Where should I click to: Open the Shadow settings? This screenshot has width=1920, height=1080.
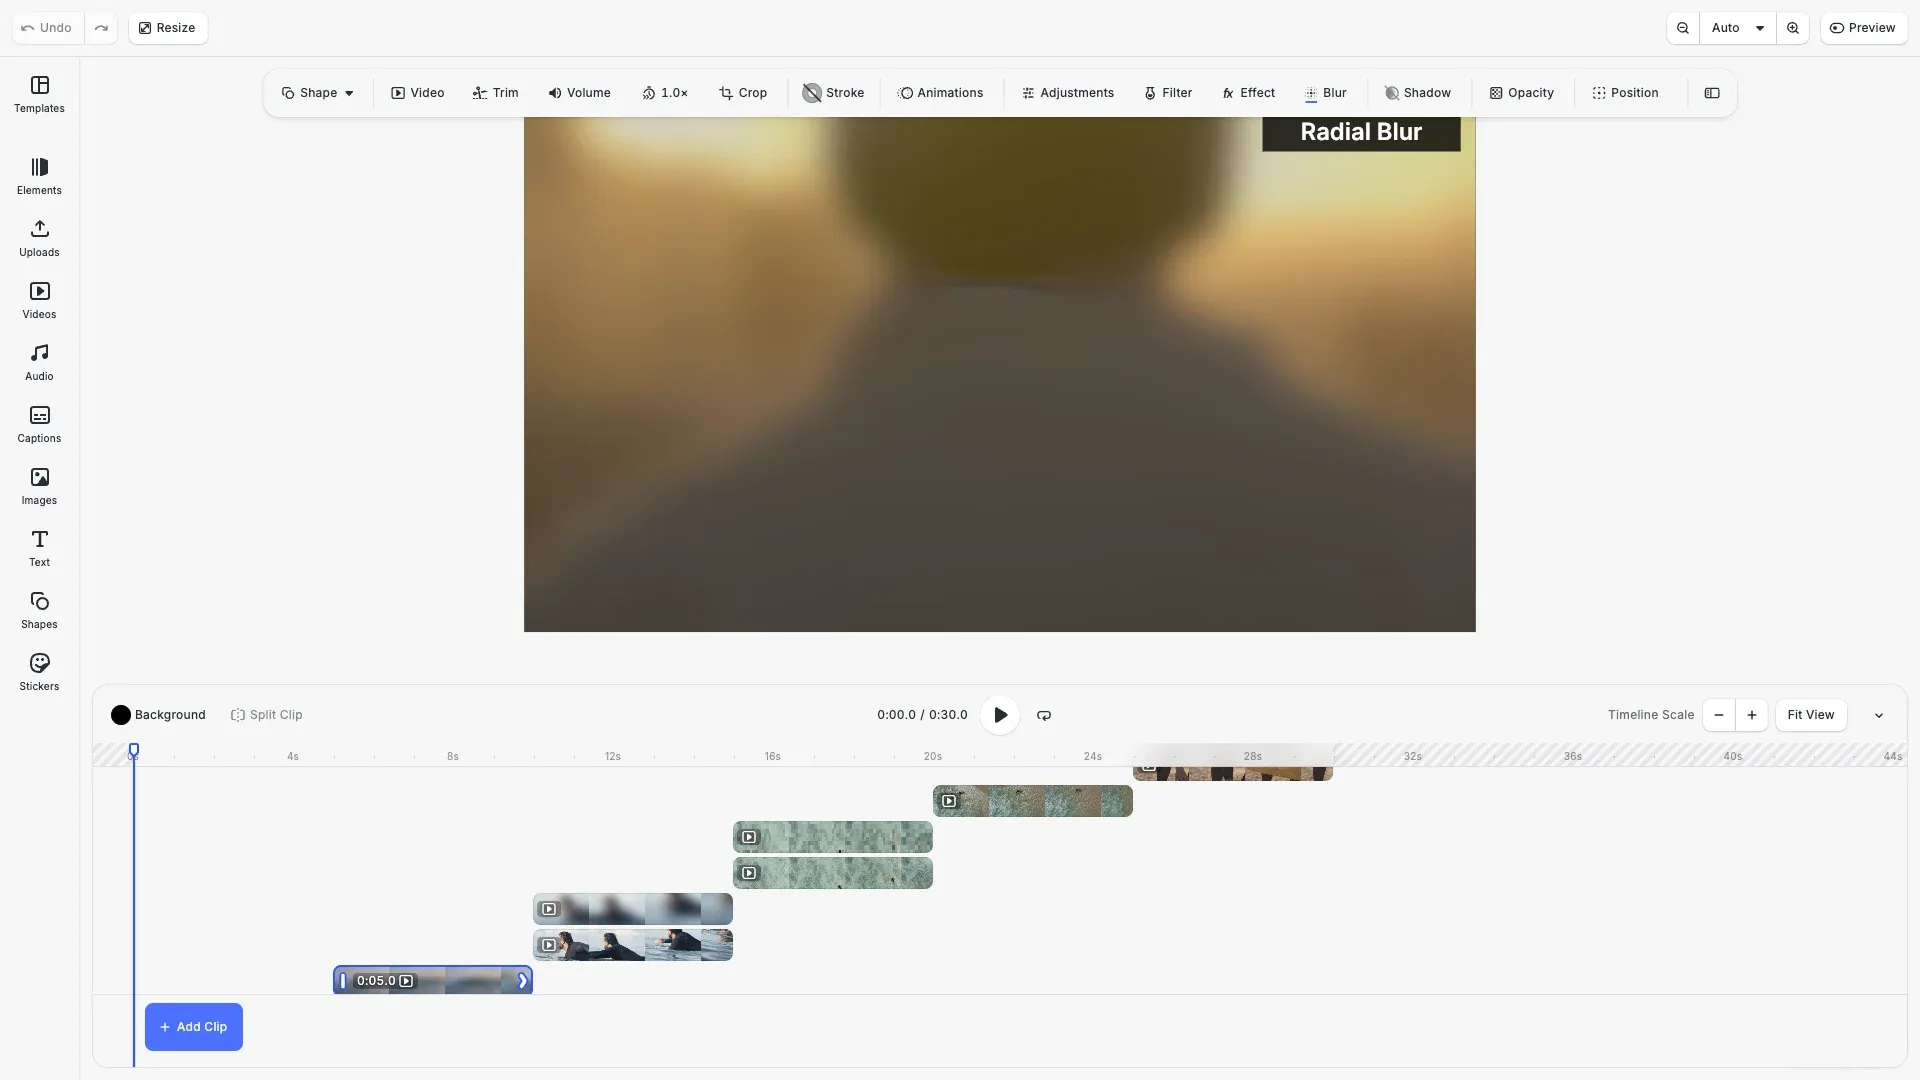pos(1418,92)
